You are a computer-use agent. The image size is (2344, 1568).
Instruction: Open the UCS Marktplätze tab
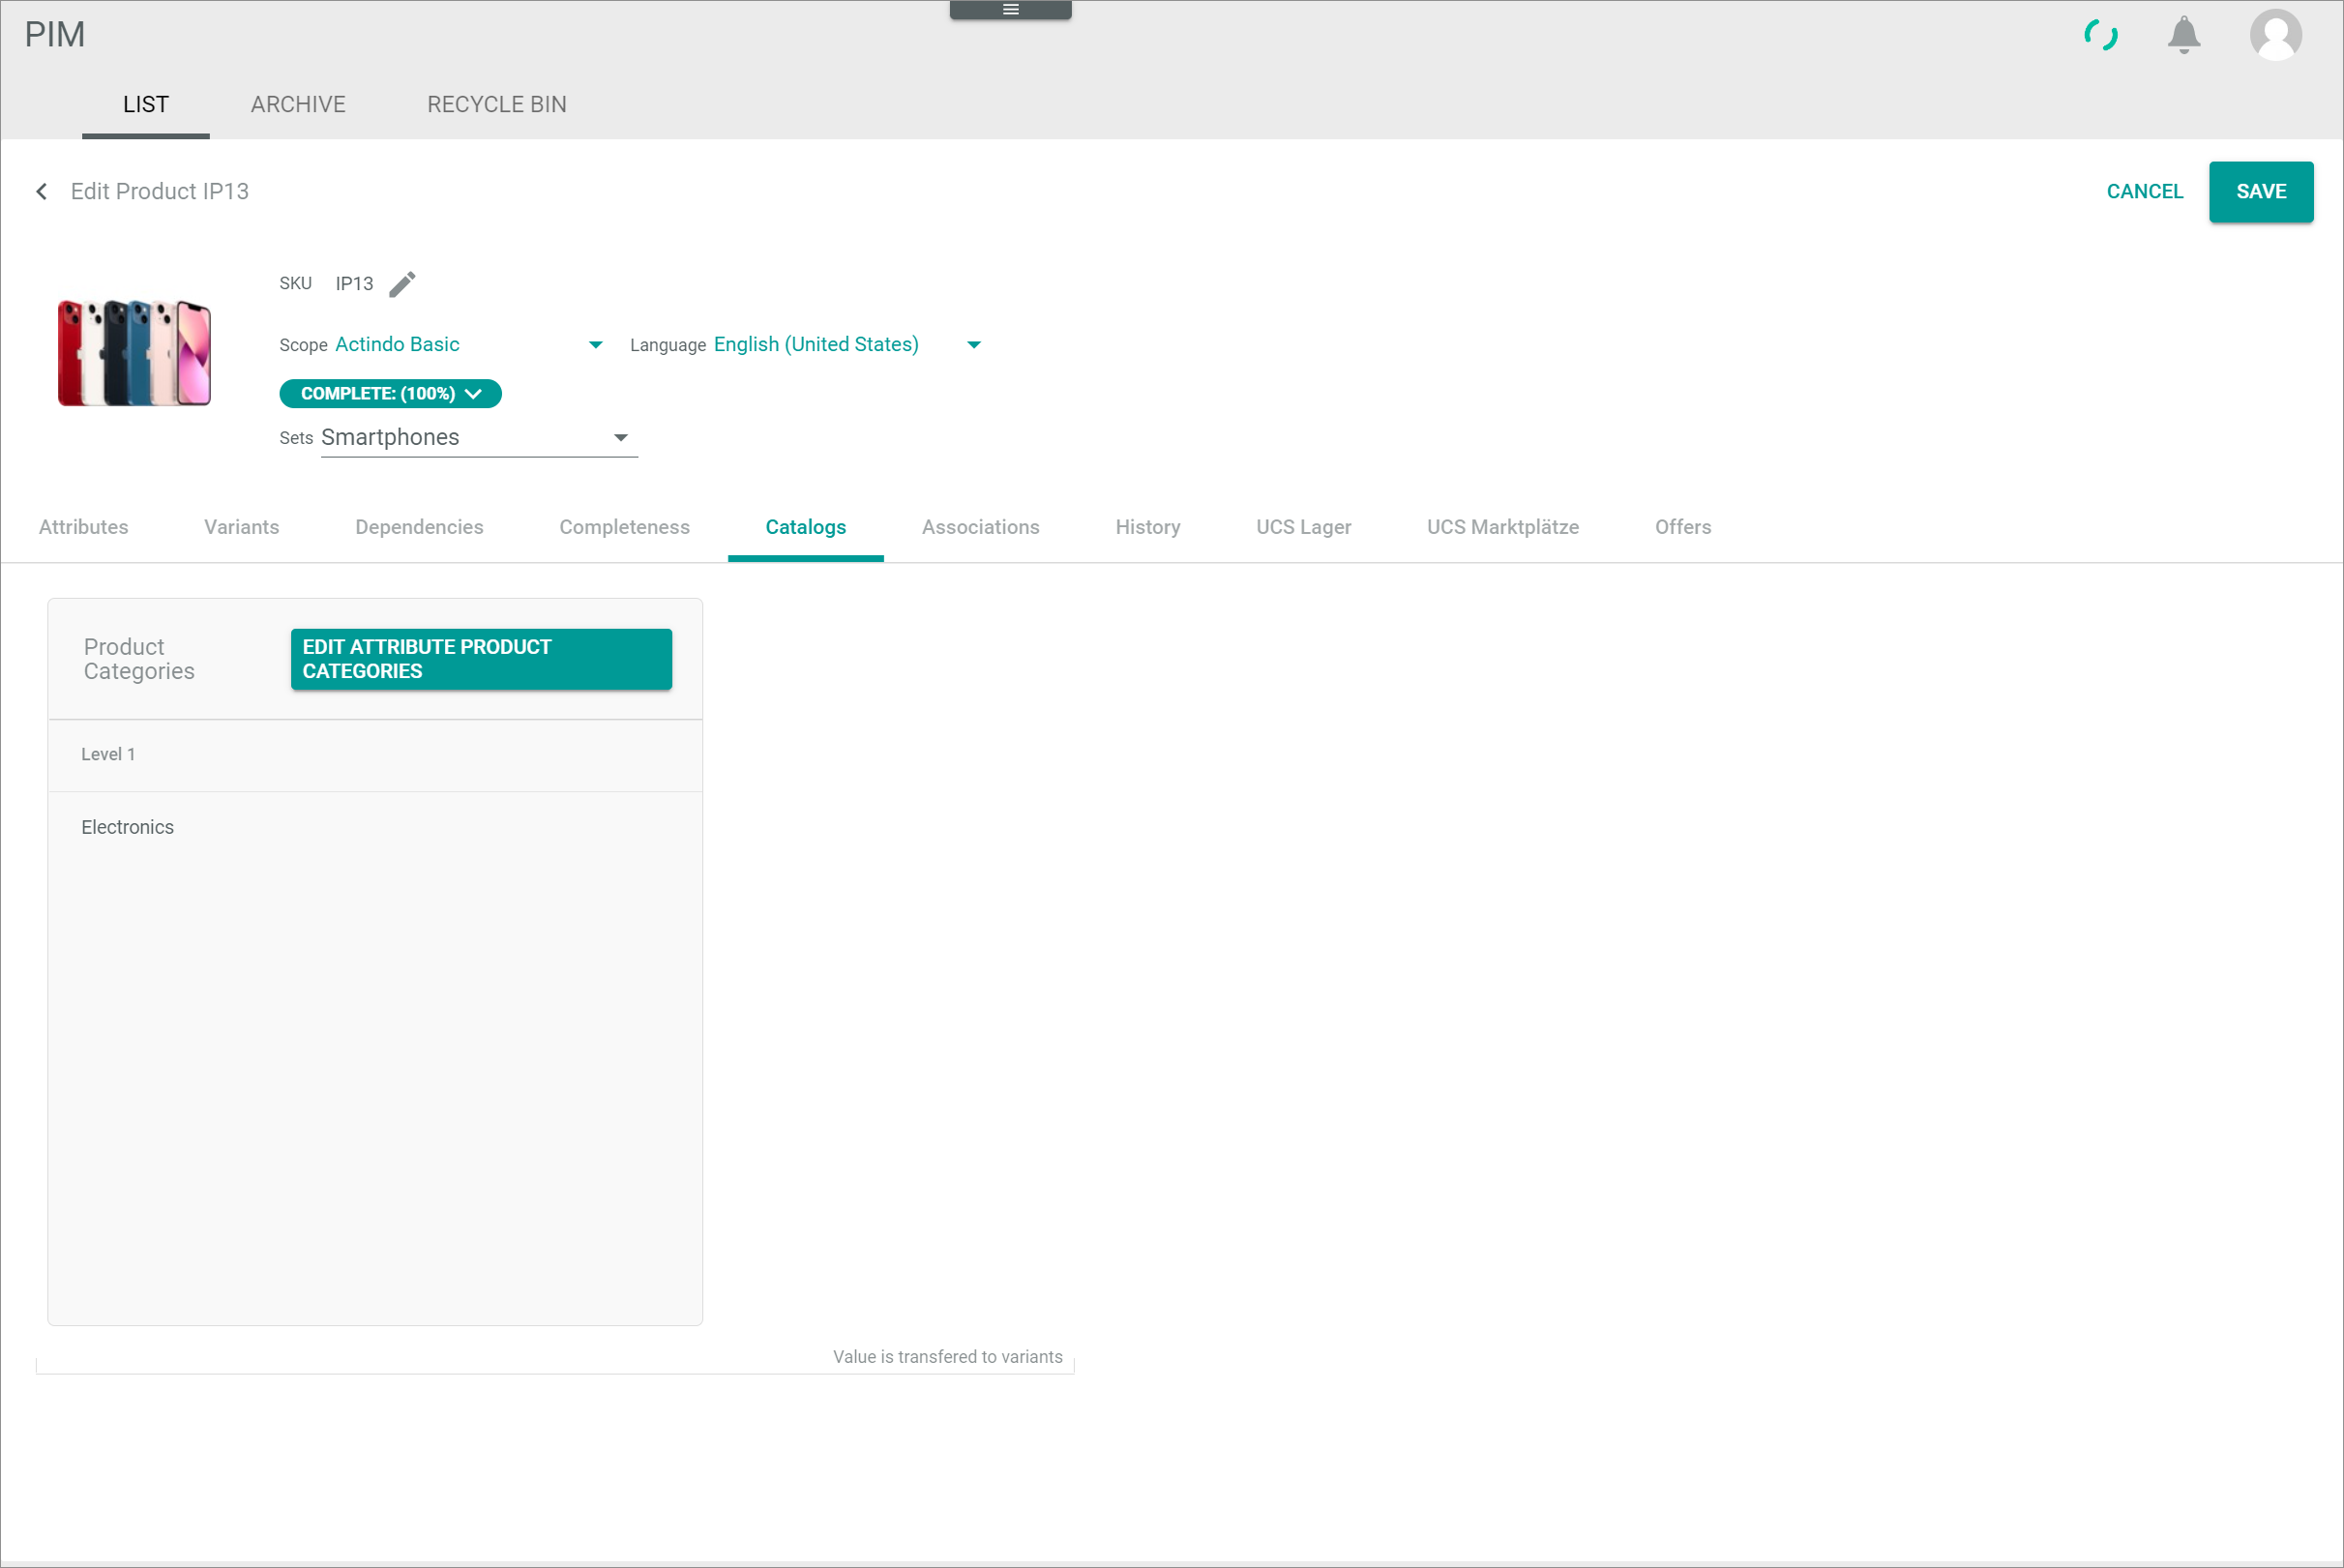point(1502,527)
